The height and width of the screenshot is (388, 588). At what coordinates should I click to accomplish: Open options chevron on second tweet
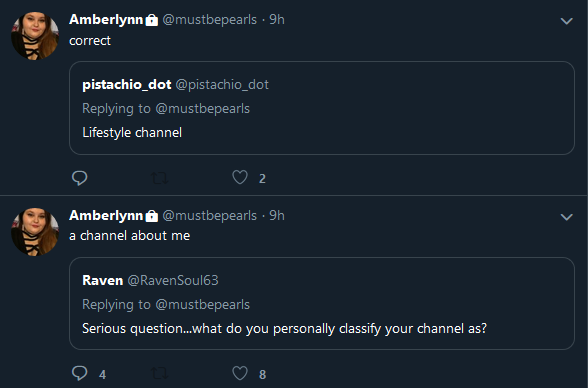(566, 217)
